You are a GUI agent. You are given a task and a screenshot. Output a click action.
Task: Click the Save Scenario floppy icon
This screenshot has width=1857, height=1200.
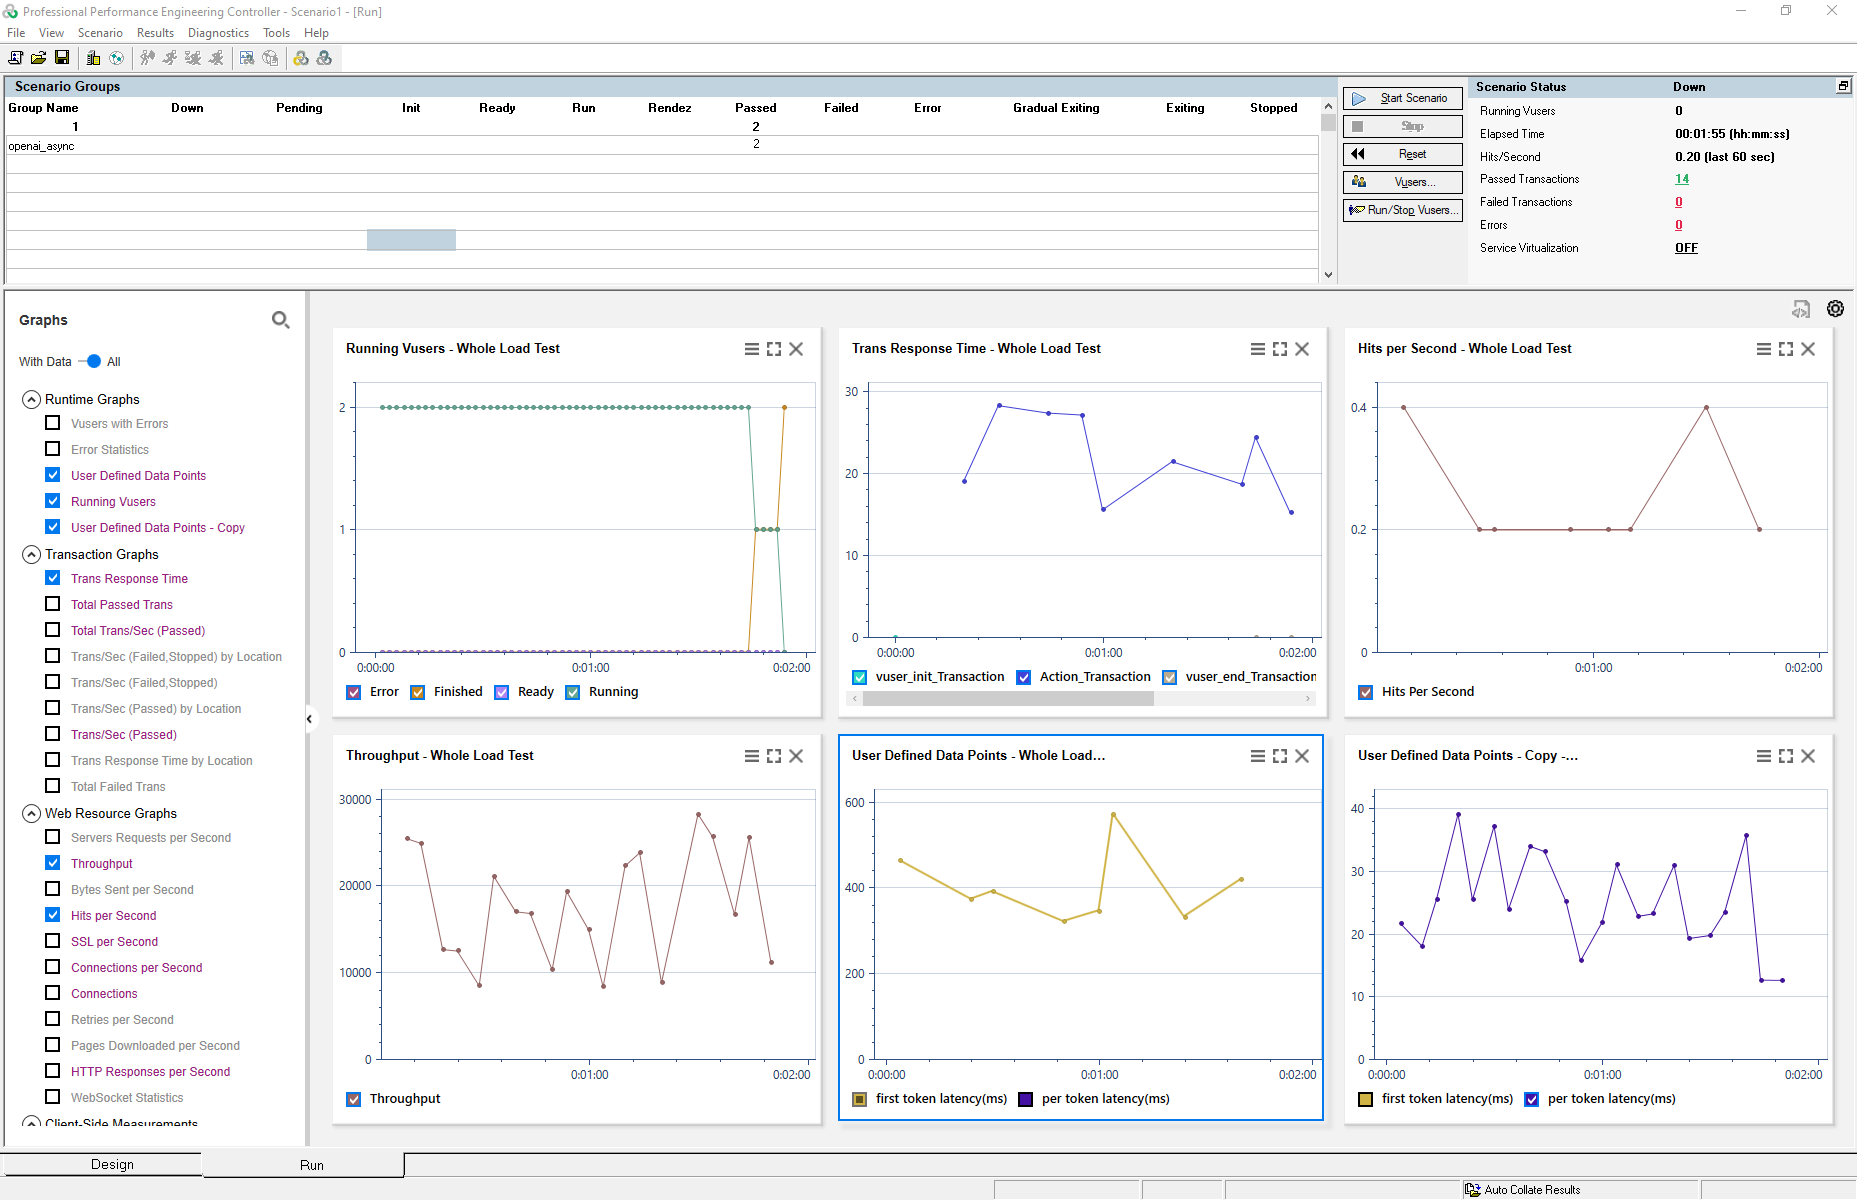tap(62, 58)
